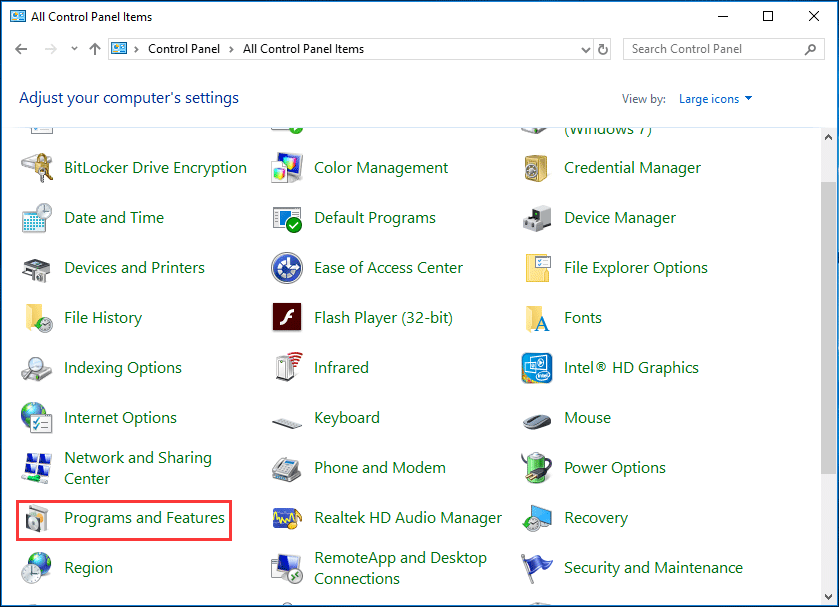The image size is (839, 607).
Task: Go back with the Back arrow button
Action: 21,49
